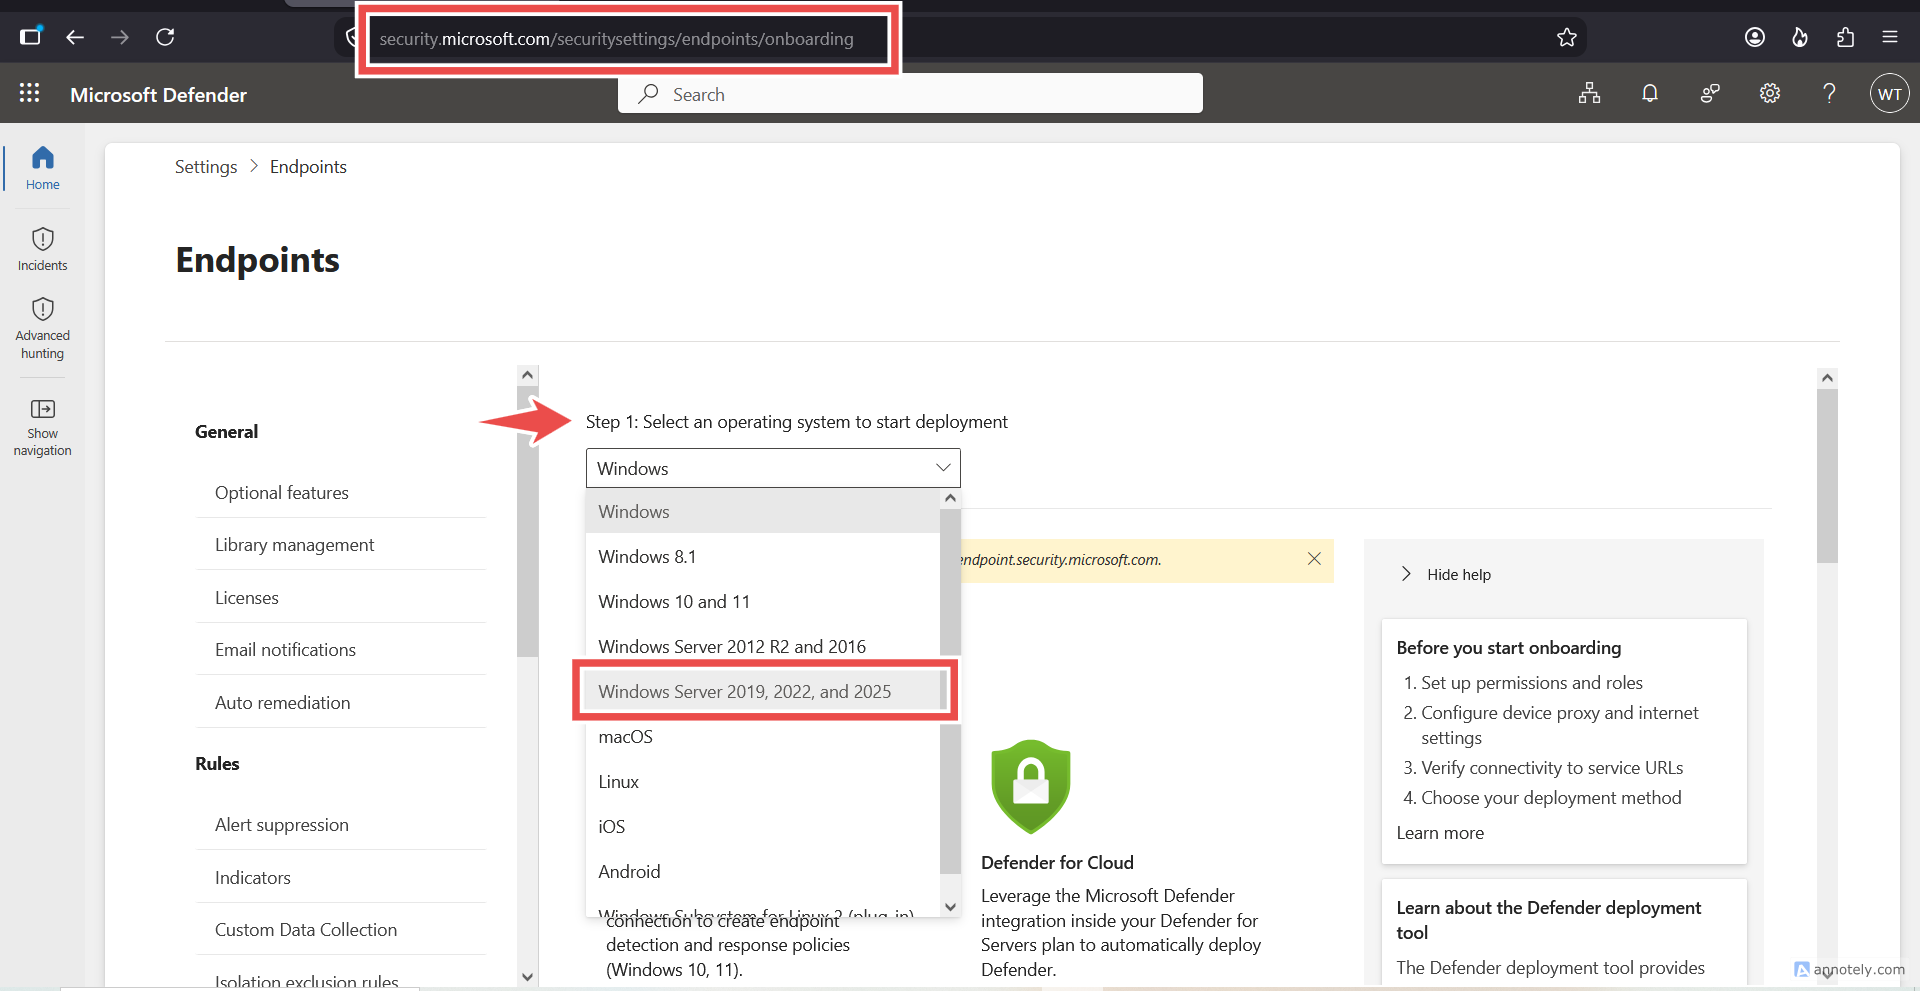Click the Microsoft Defender title
This screenshot has width=1920, height=991.
tap(158, 94)
